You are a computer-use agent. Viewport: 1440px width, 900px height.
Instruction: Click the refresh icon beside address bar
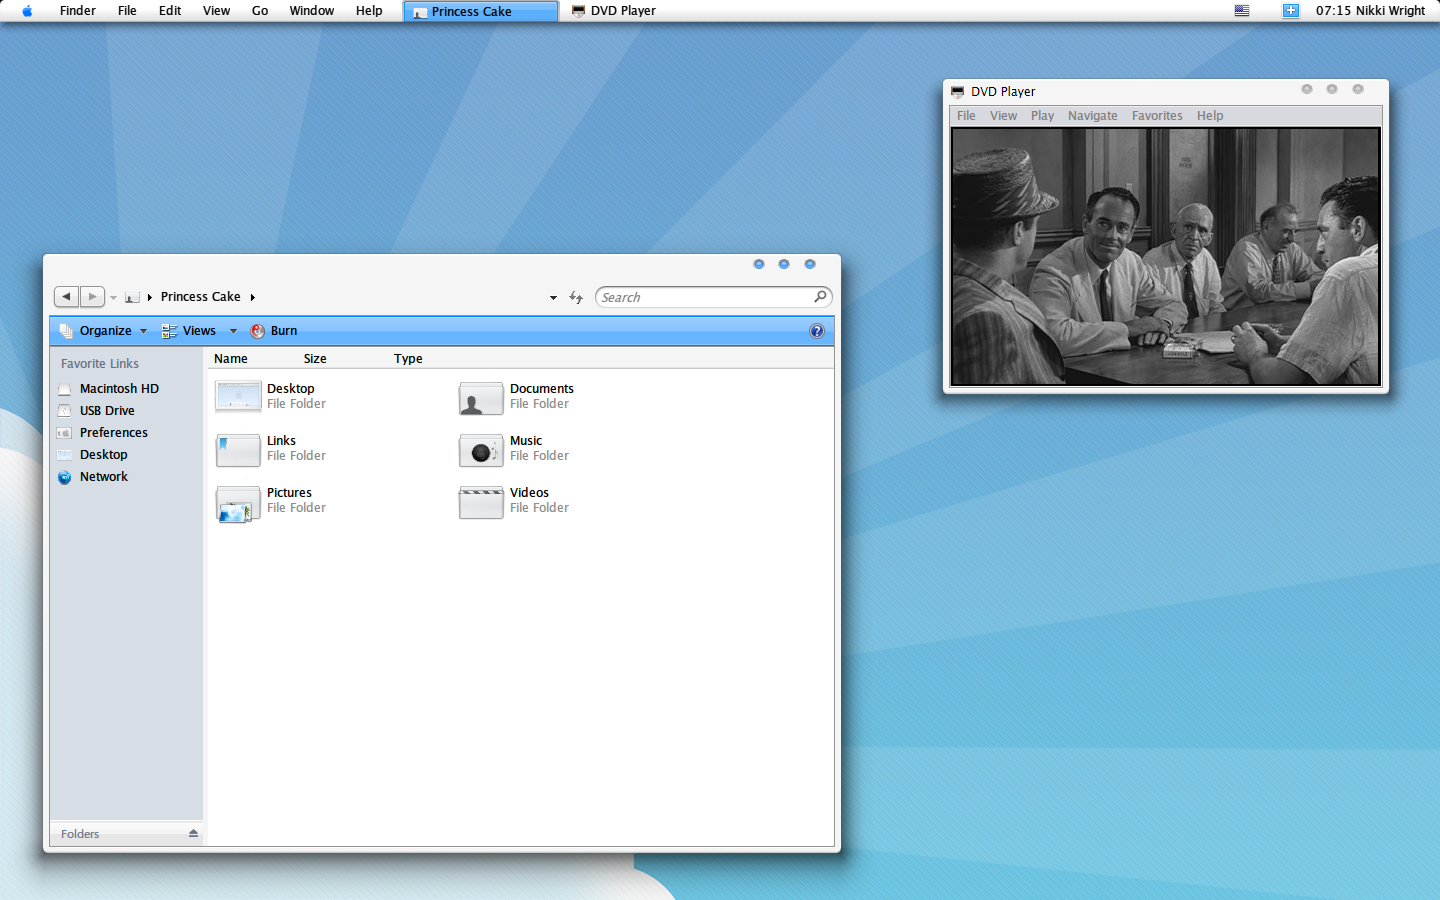point(576,298)
